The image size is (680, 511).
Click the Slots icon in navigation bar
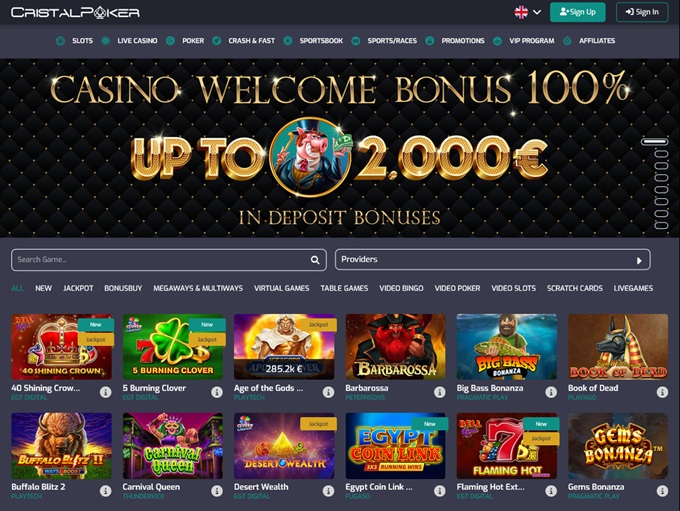coord(61,41)
